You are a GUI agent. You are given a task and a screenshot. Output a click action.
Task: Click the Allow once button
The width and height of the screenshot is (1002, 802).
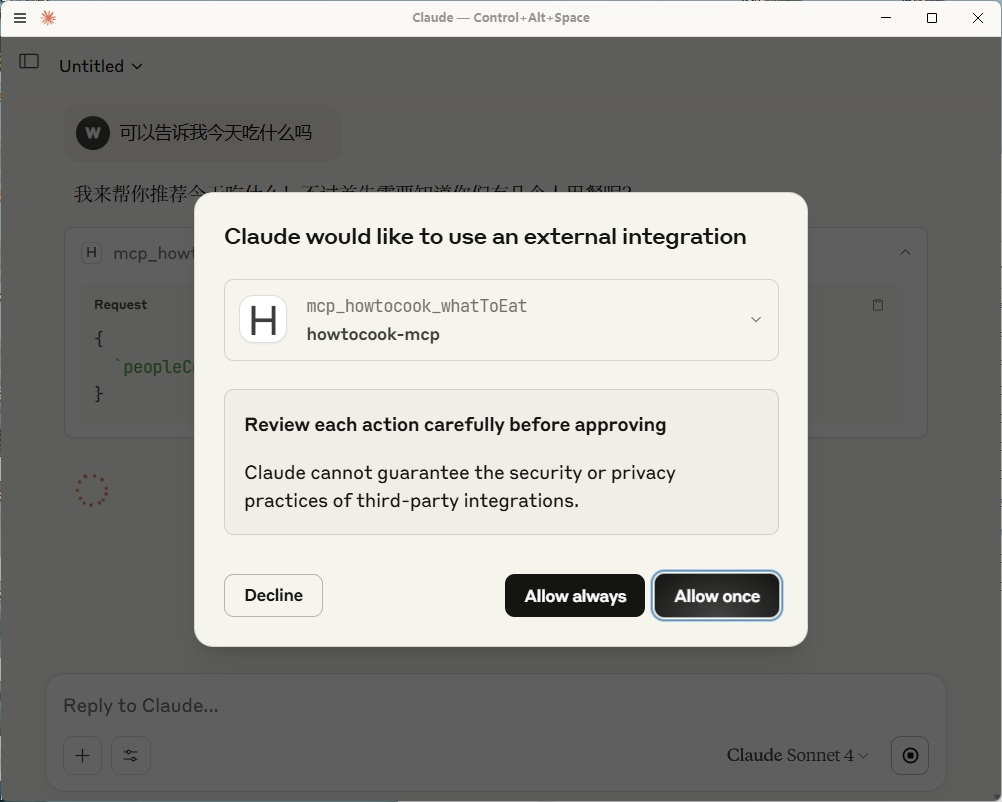tap(717, 596)
